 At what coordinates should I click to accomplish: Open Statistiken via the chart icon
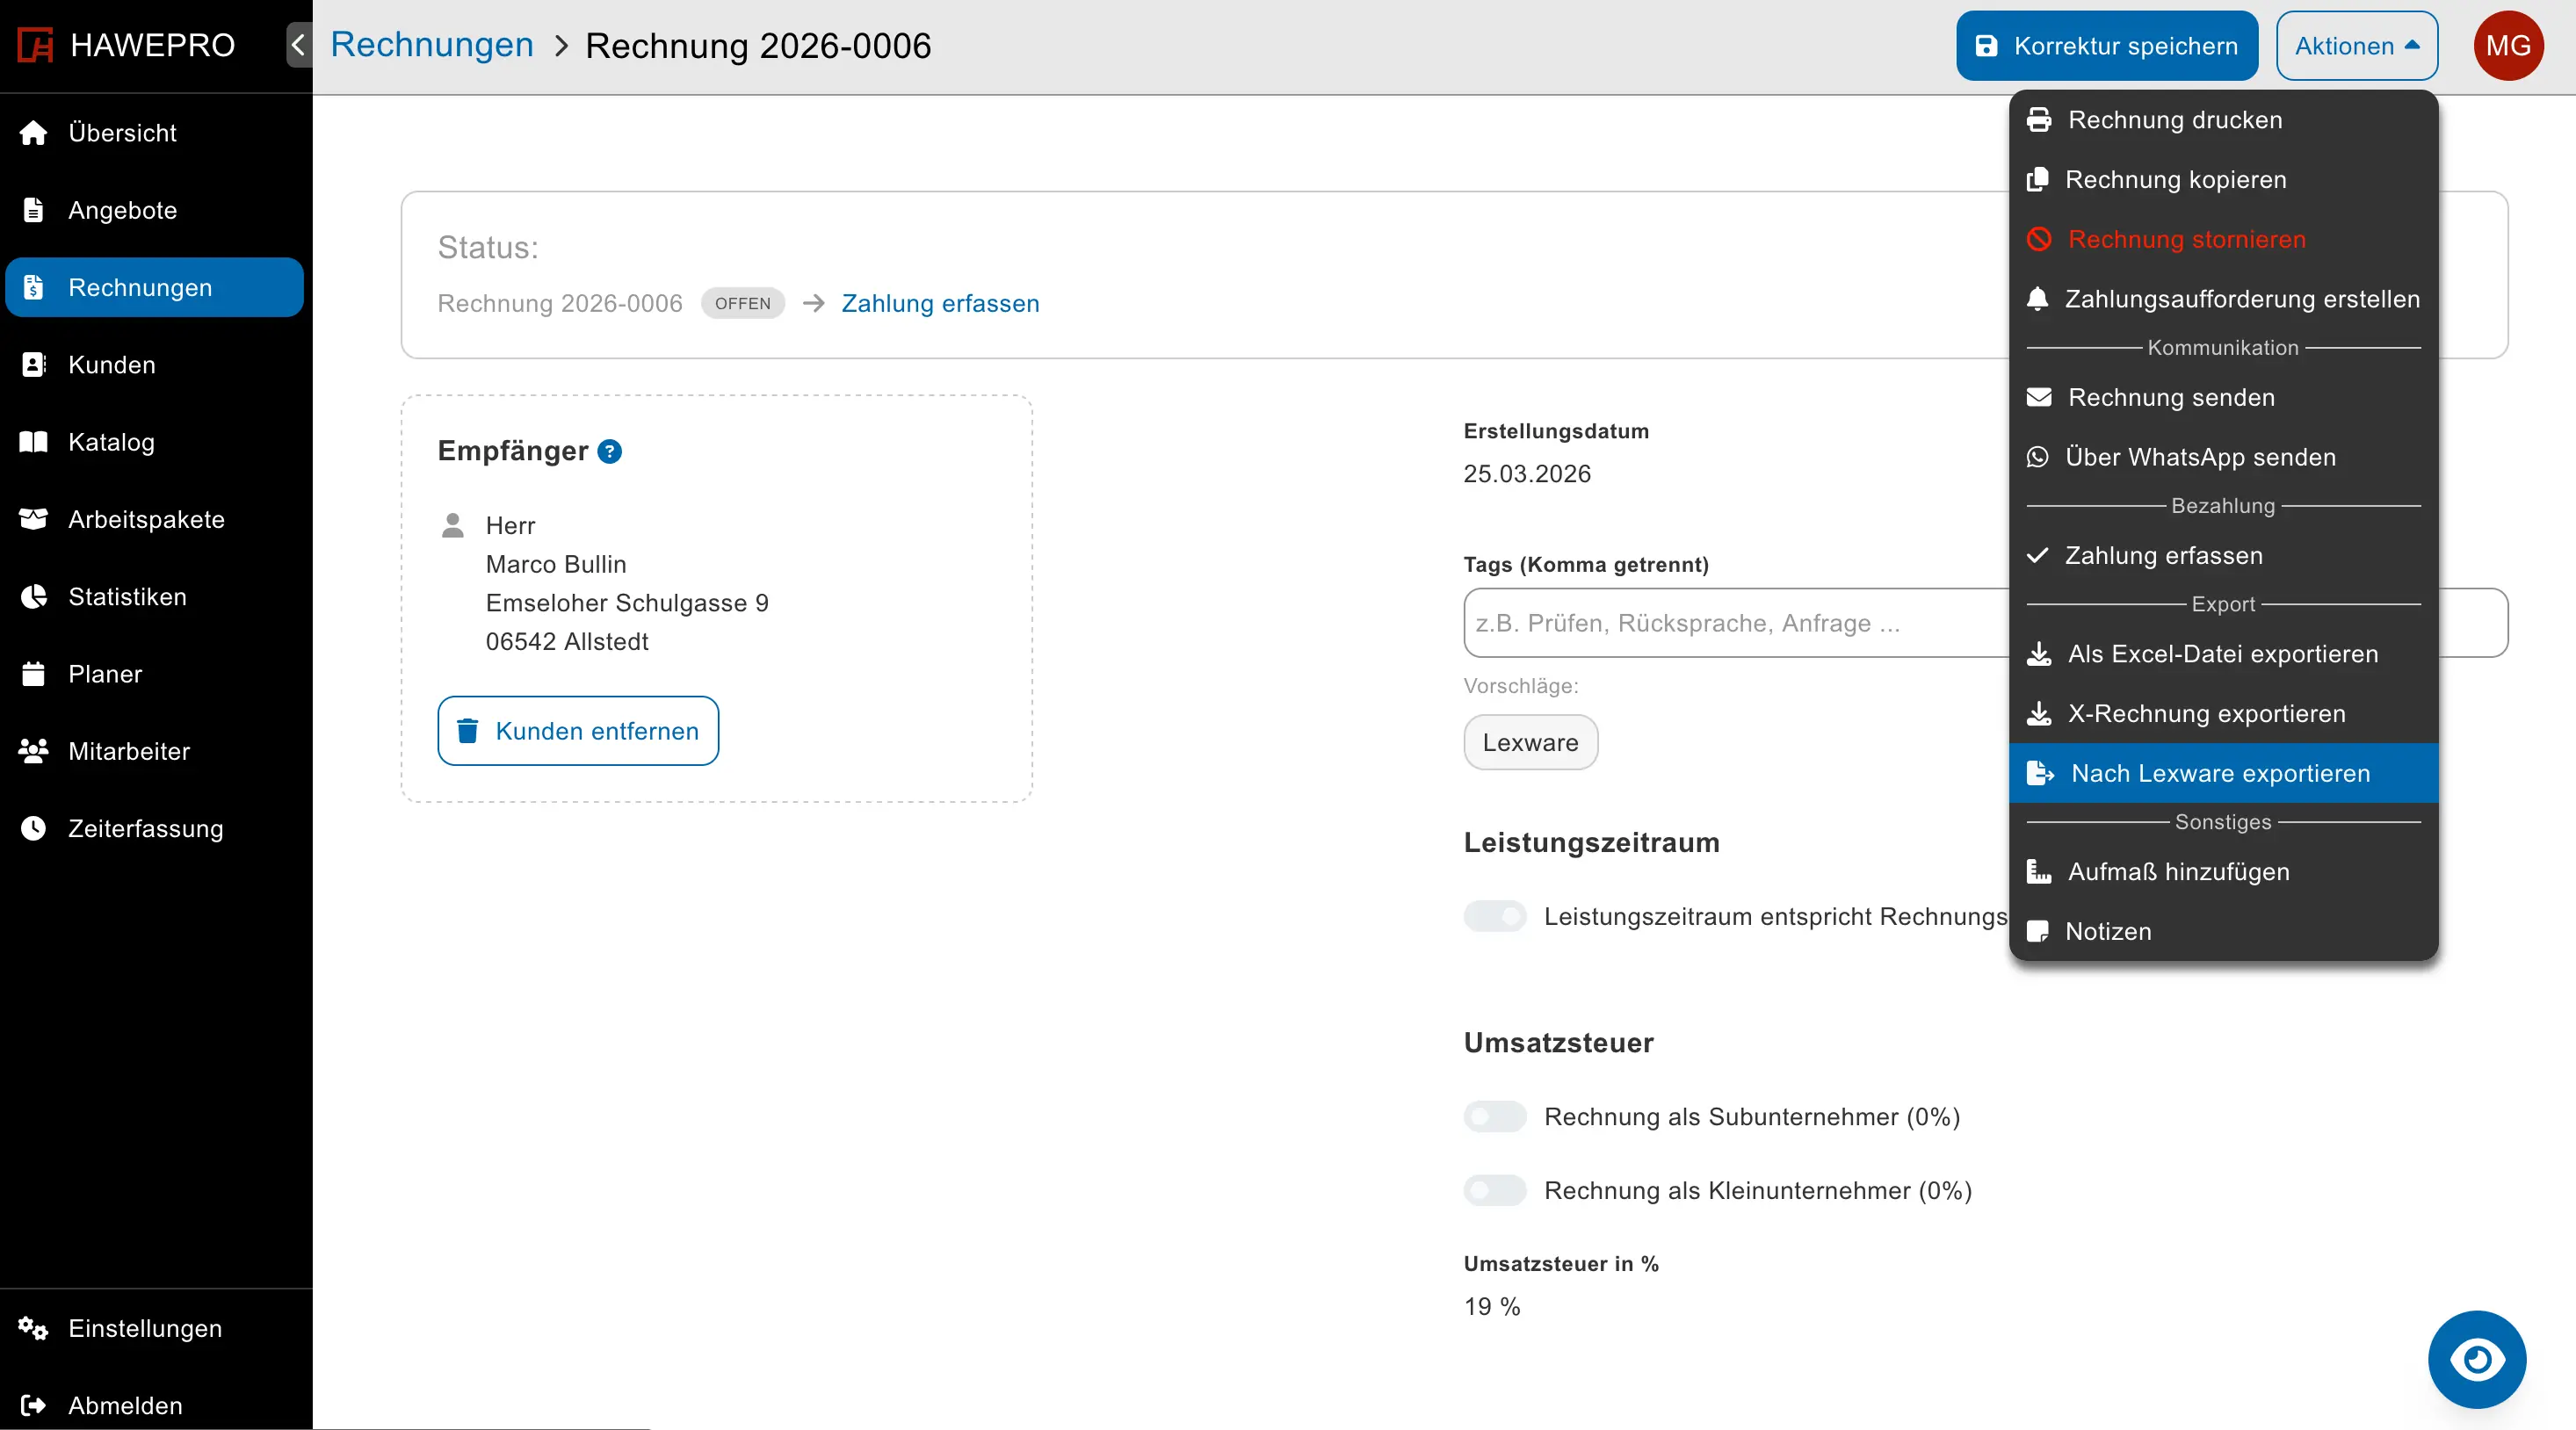33,597
